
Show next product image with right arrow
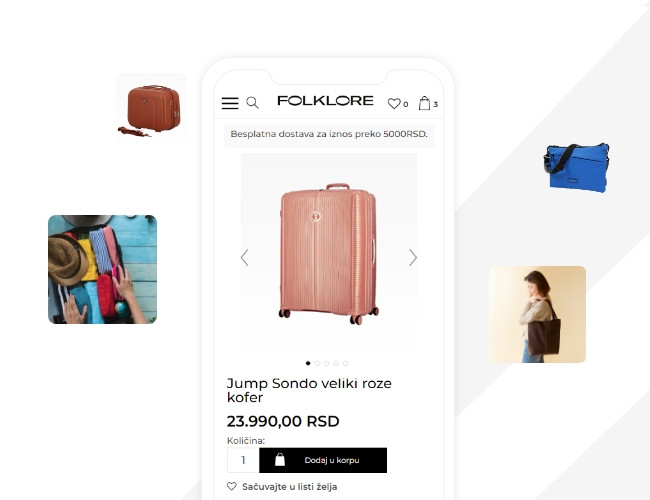(412, 257)
